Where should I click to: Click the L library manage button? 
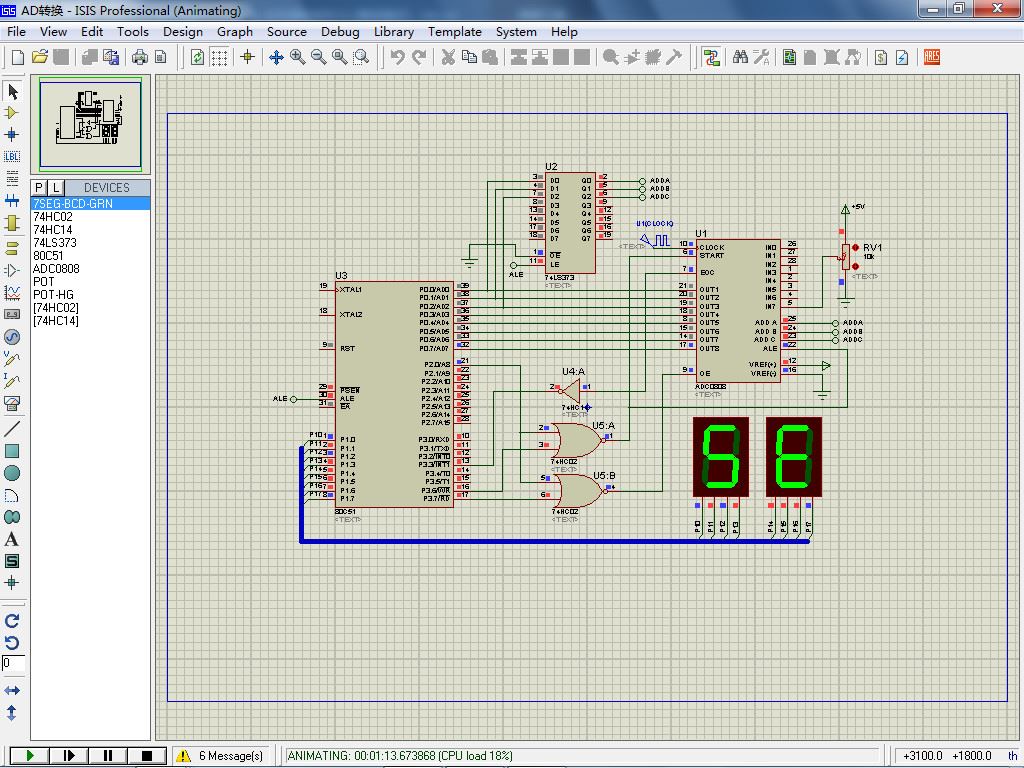tap(56, 187)
